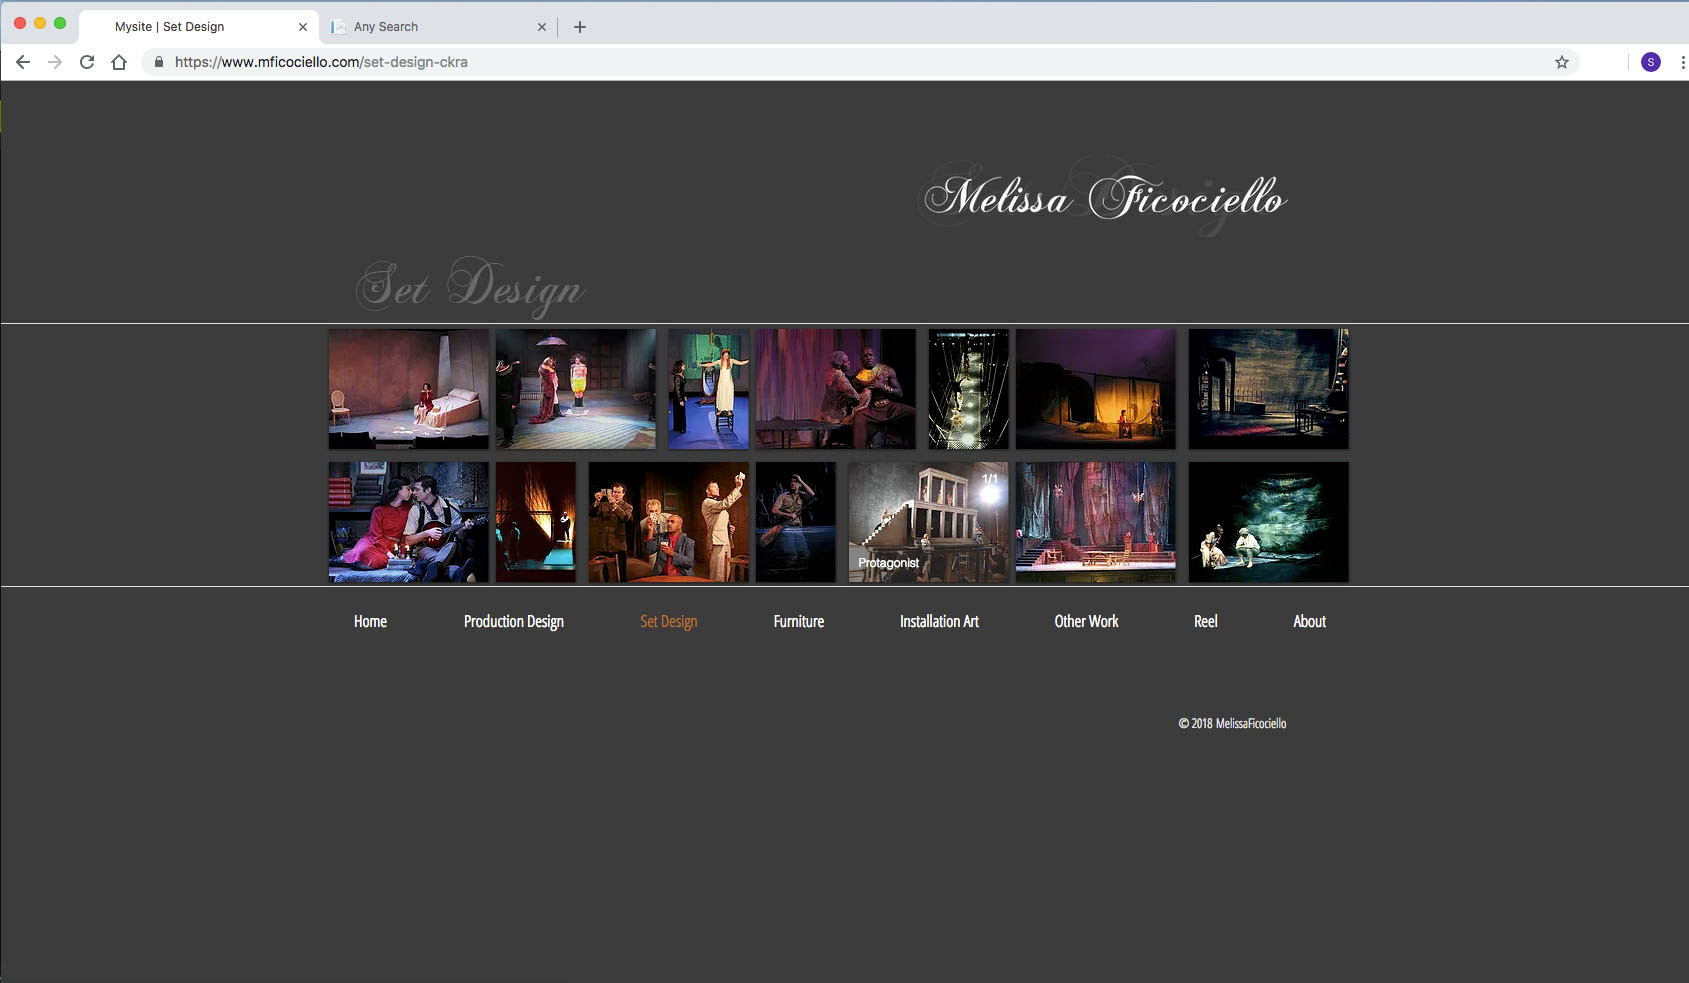Open thumbnail of men holding up cameras

669,522
